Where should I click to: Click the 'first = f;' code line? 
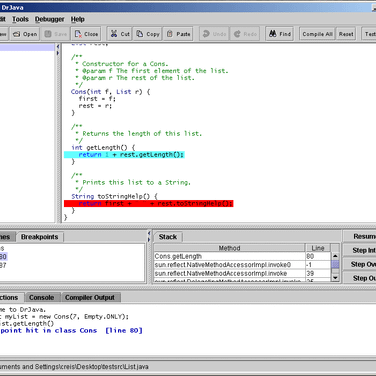point(97,99)
